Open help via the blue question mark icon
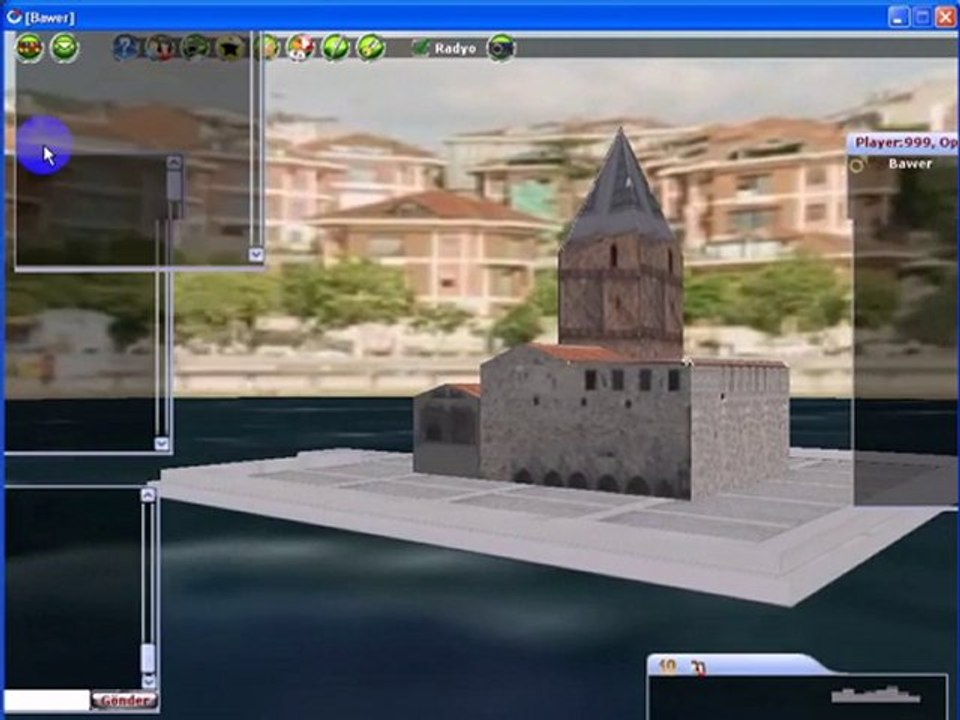The height and width of the screenshot is (720, 960). 126,47
